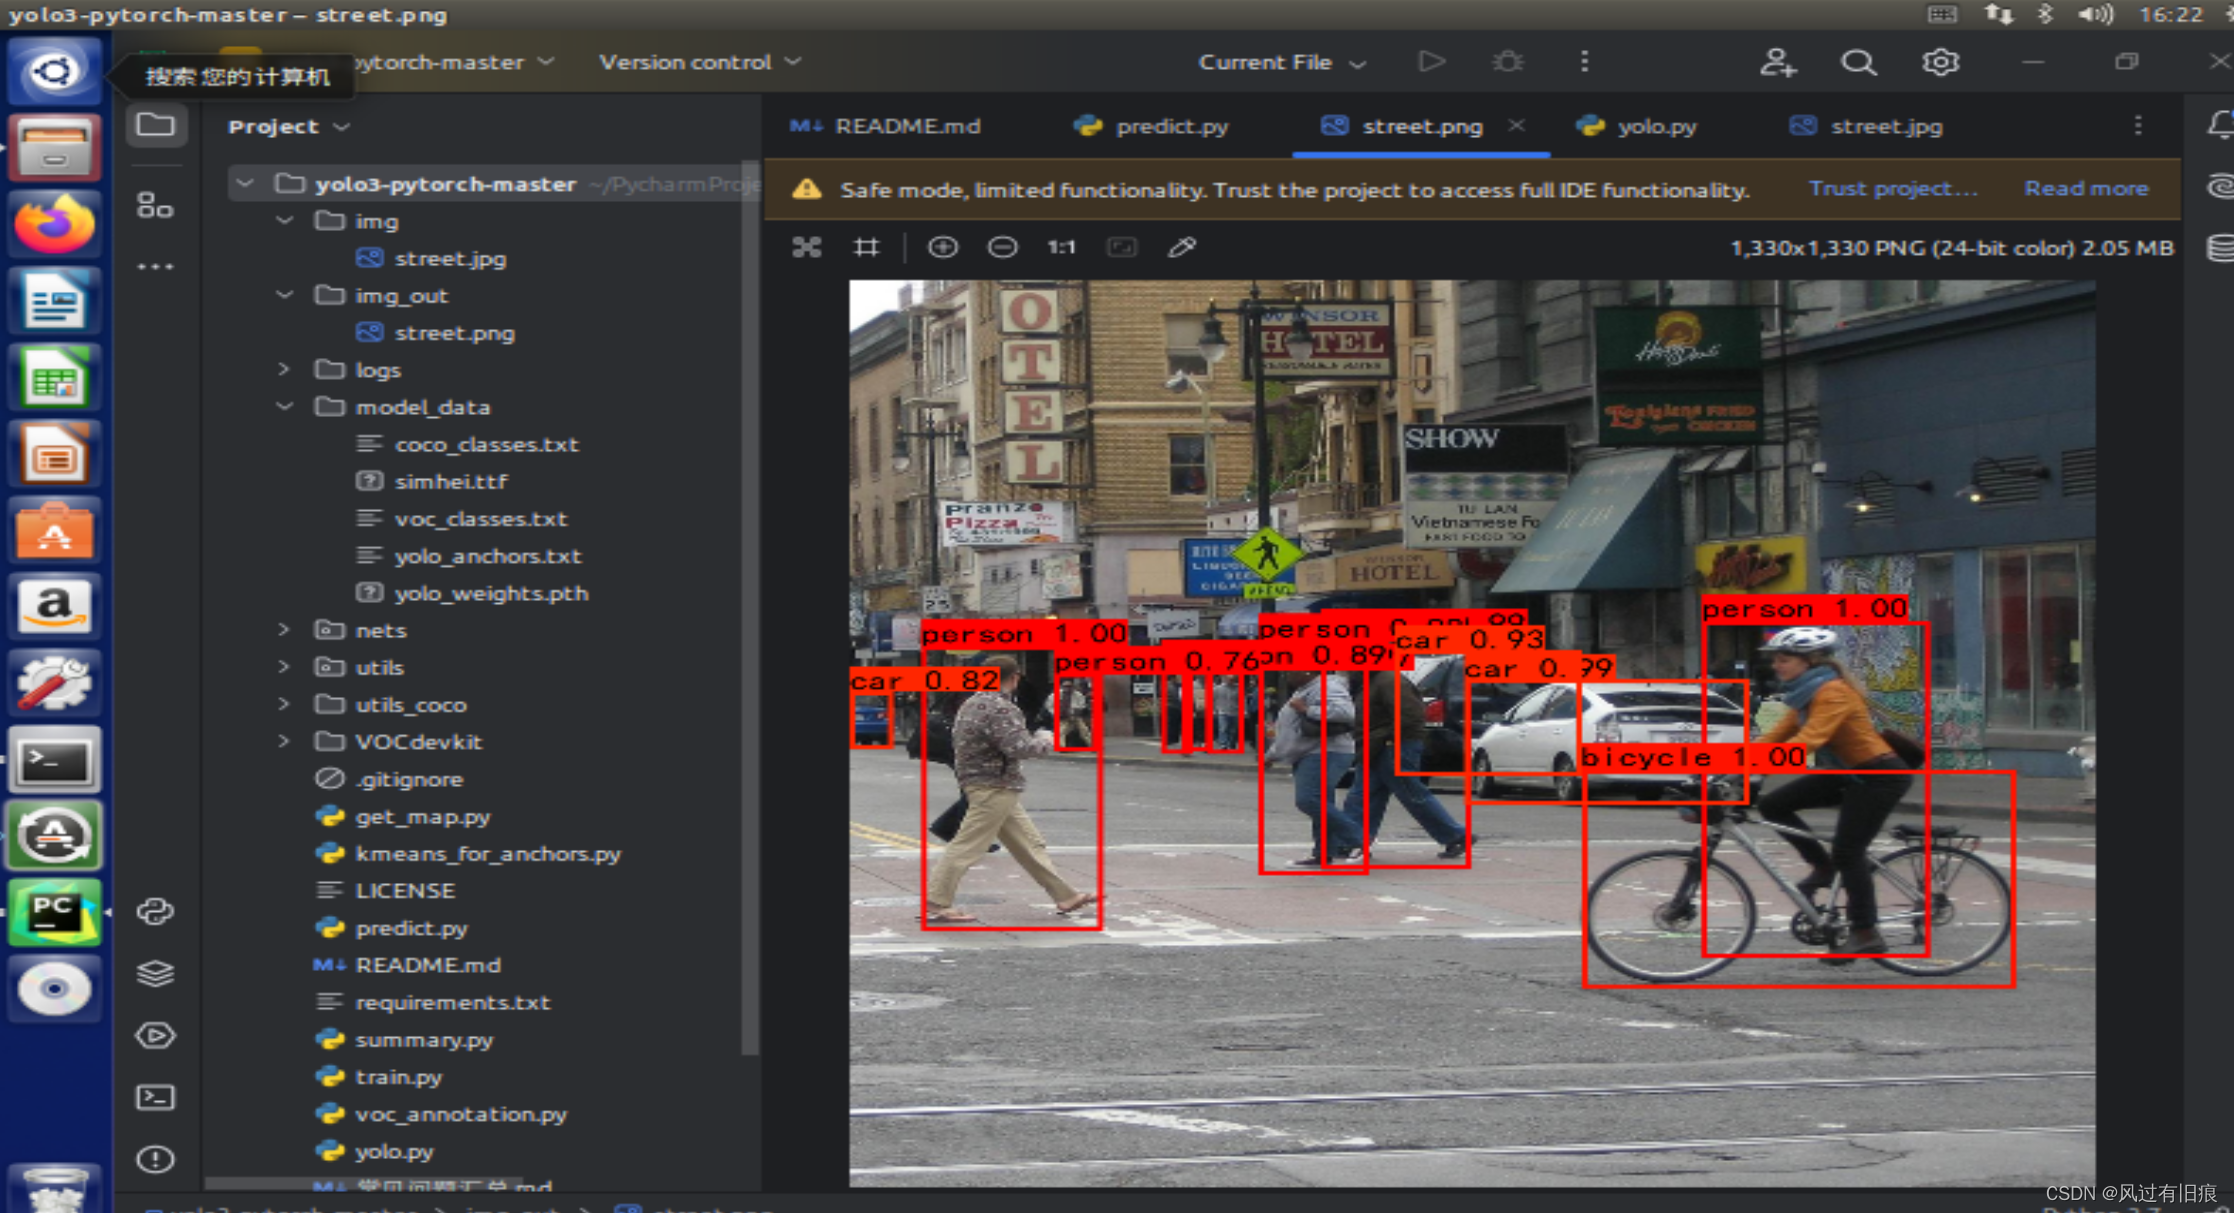The width and height of the screenshot is (2234, 1213).
Task: Debug the current file
Action: 1508,62
